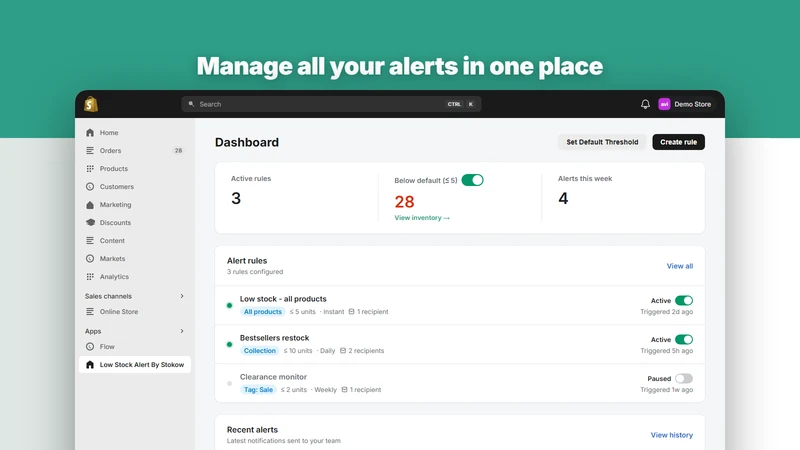The image size is (800, 450).
Task: Click the Marketing sidebar icon
Action: click(90, 205)
